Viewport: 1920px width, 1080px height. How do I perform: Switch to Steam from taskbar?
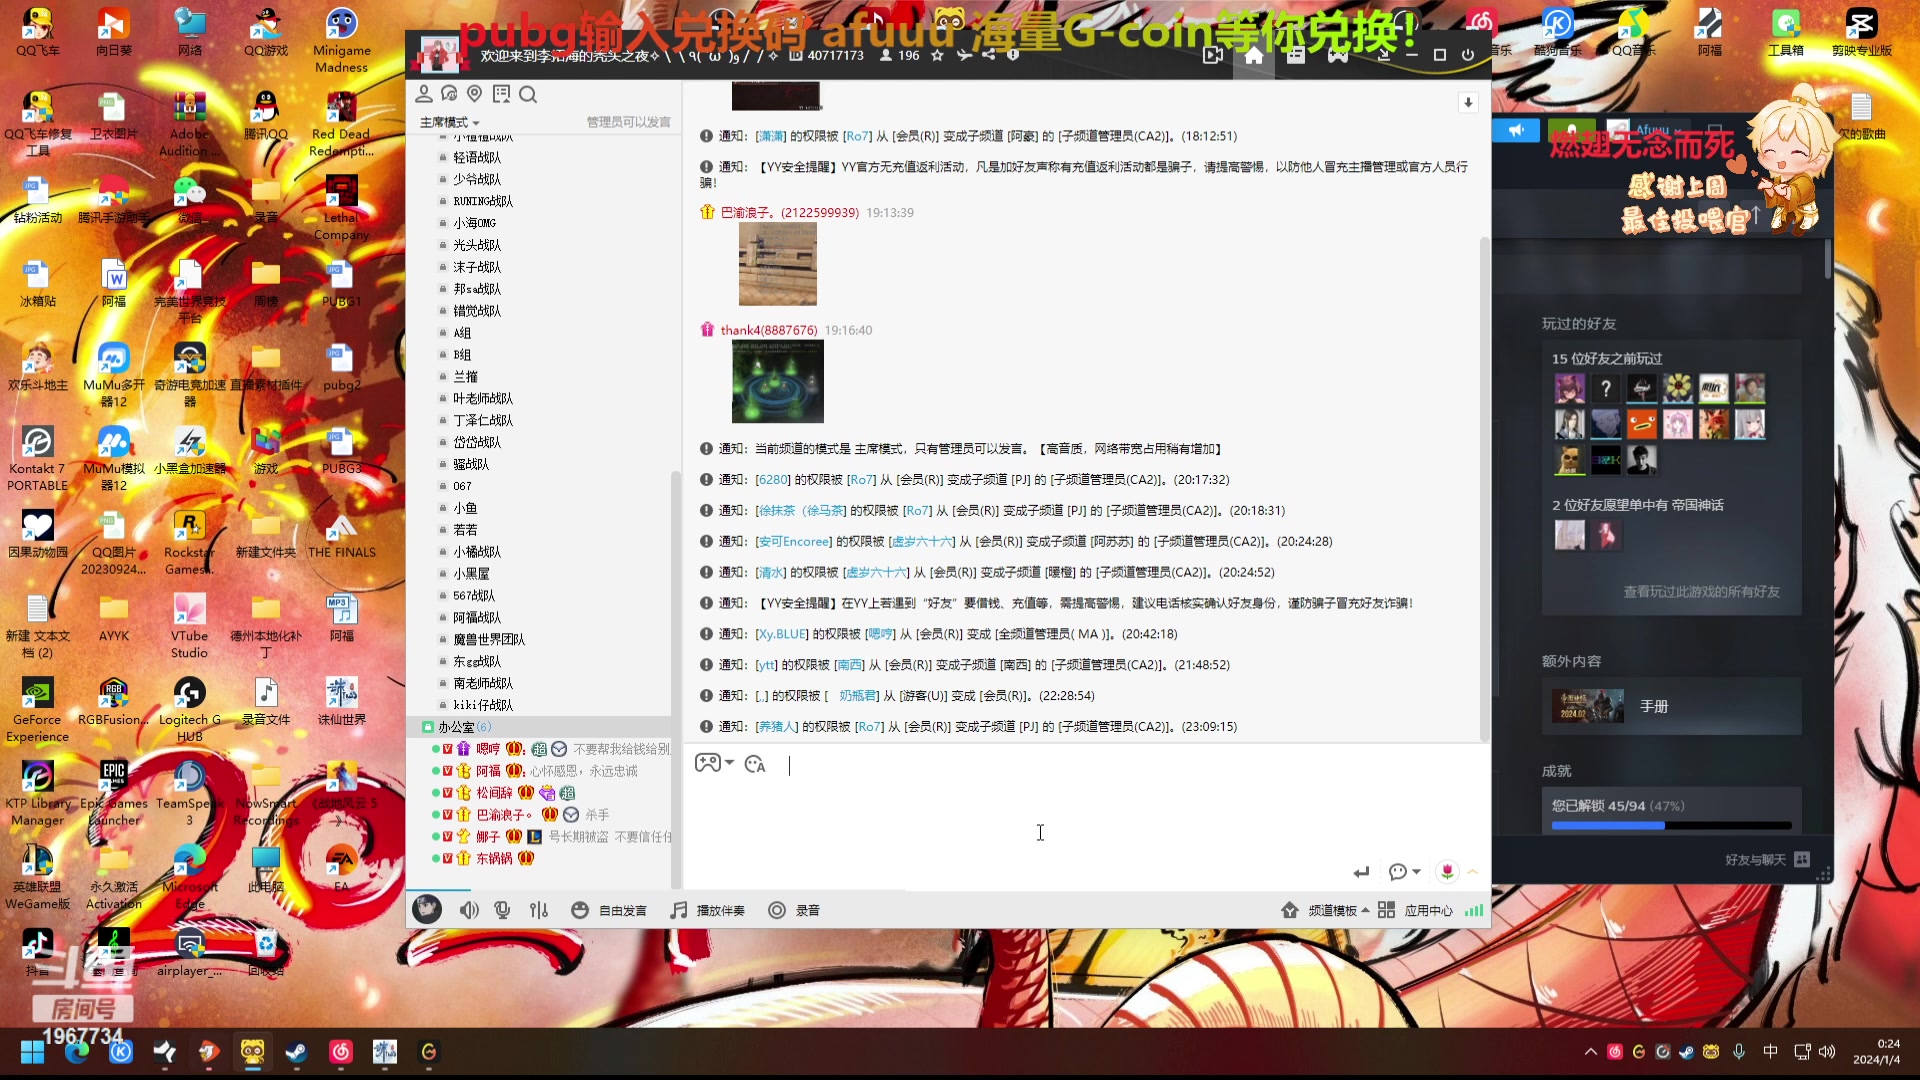(x=296, y=1052)
